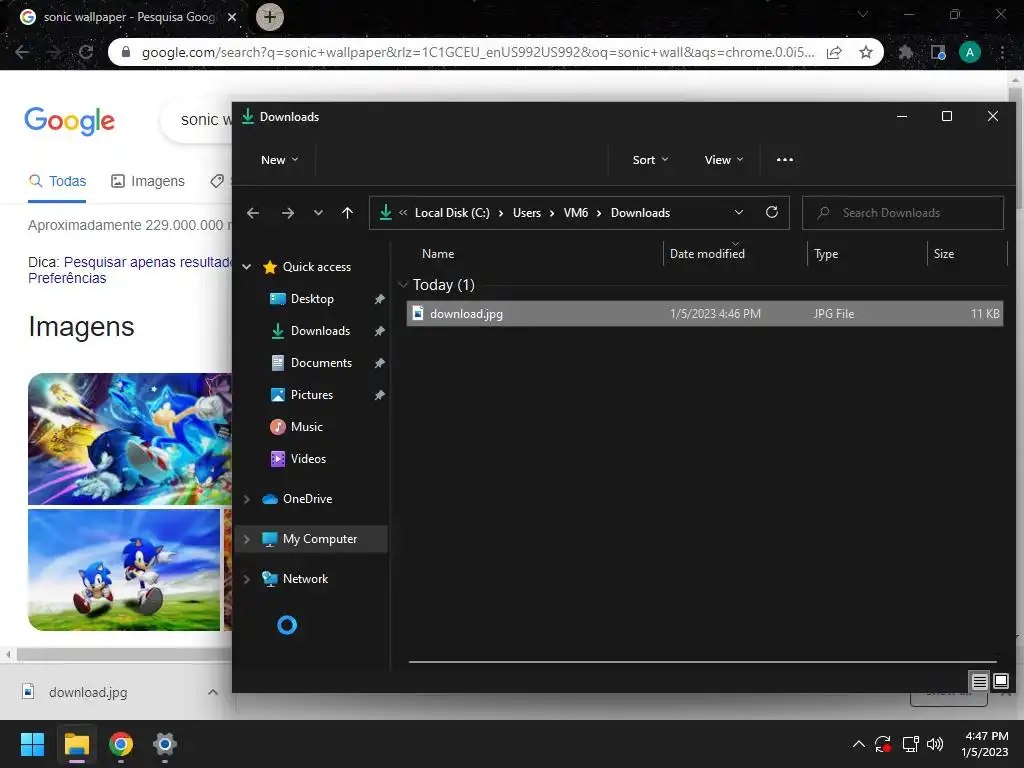Viewport: 1024px width, 768px height.
Task: Open Documents in the navigation pane
Action: (x=321, y=363)
